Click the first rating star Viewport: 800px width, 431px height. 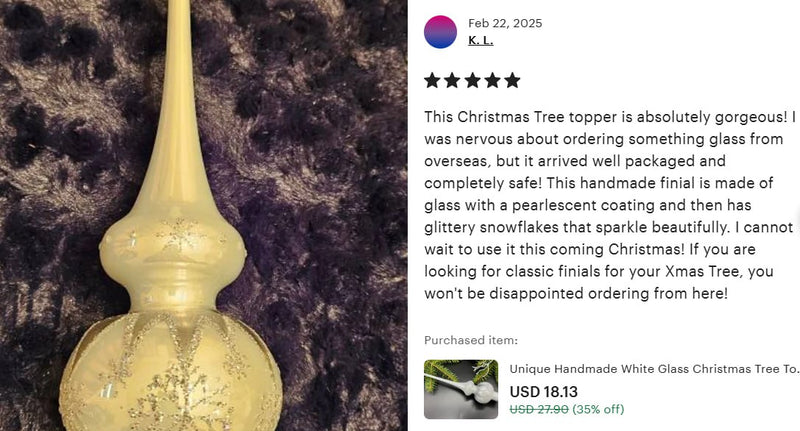pyautogui.click(x=432, y=81)
